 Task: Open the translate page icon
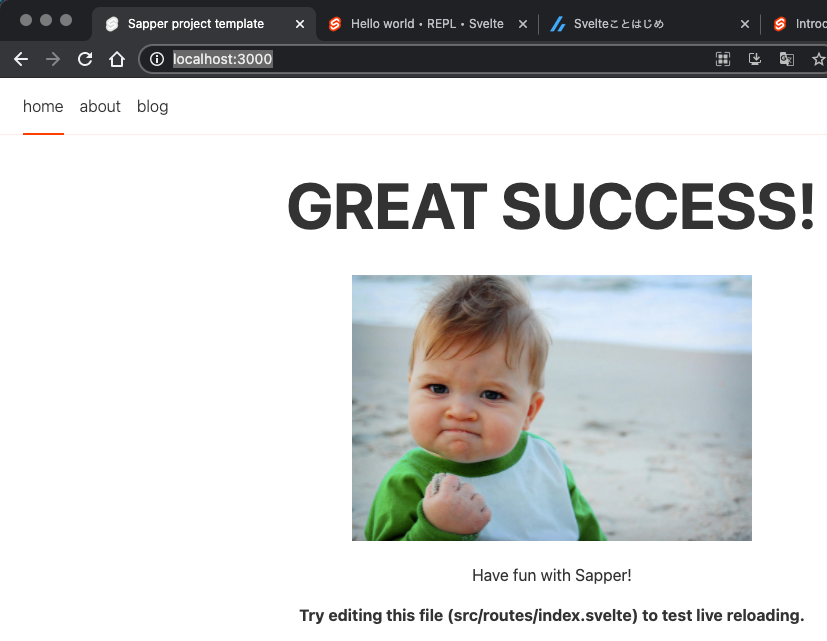pyautogui.click(x=787, y=59)
